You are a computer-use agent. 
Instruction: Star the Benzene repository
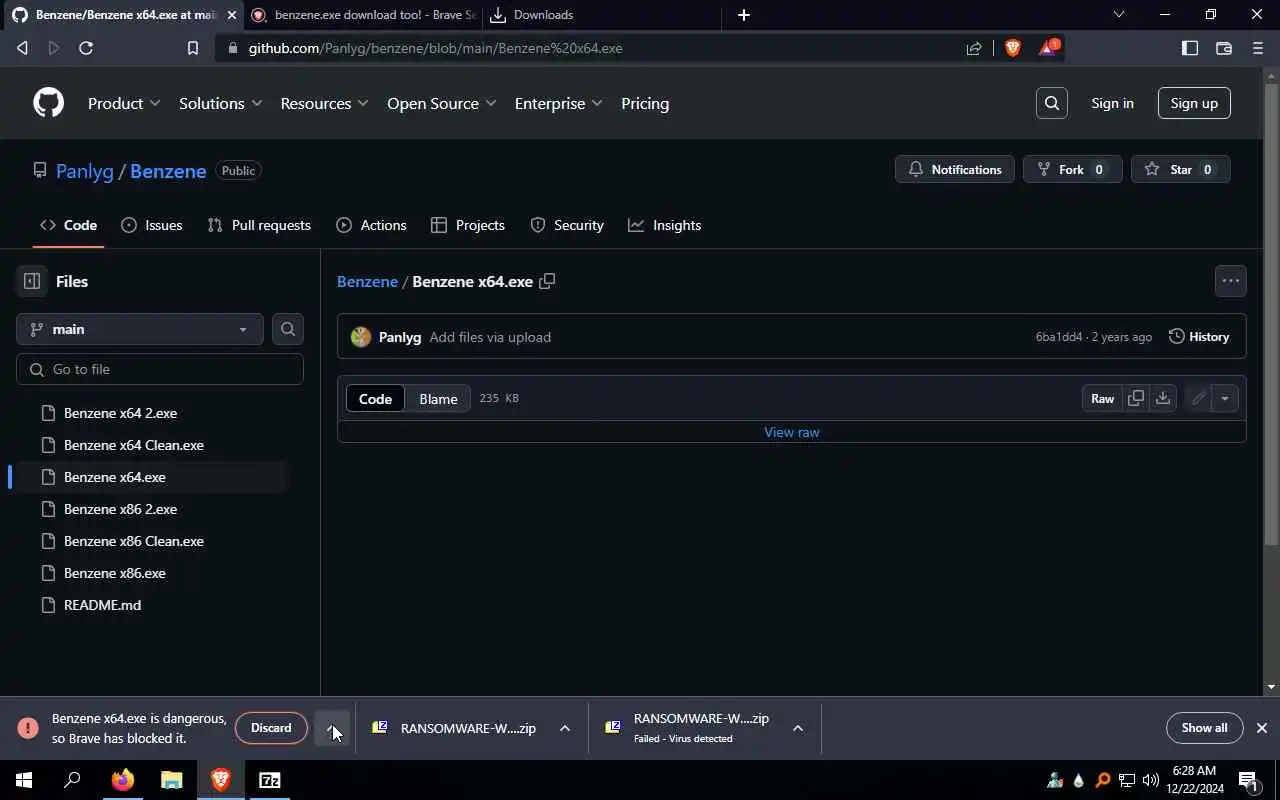(1181, 169)
